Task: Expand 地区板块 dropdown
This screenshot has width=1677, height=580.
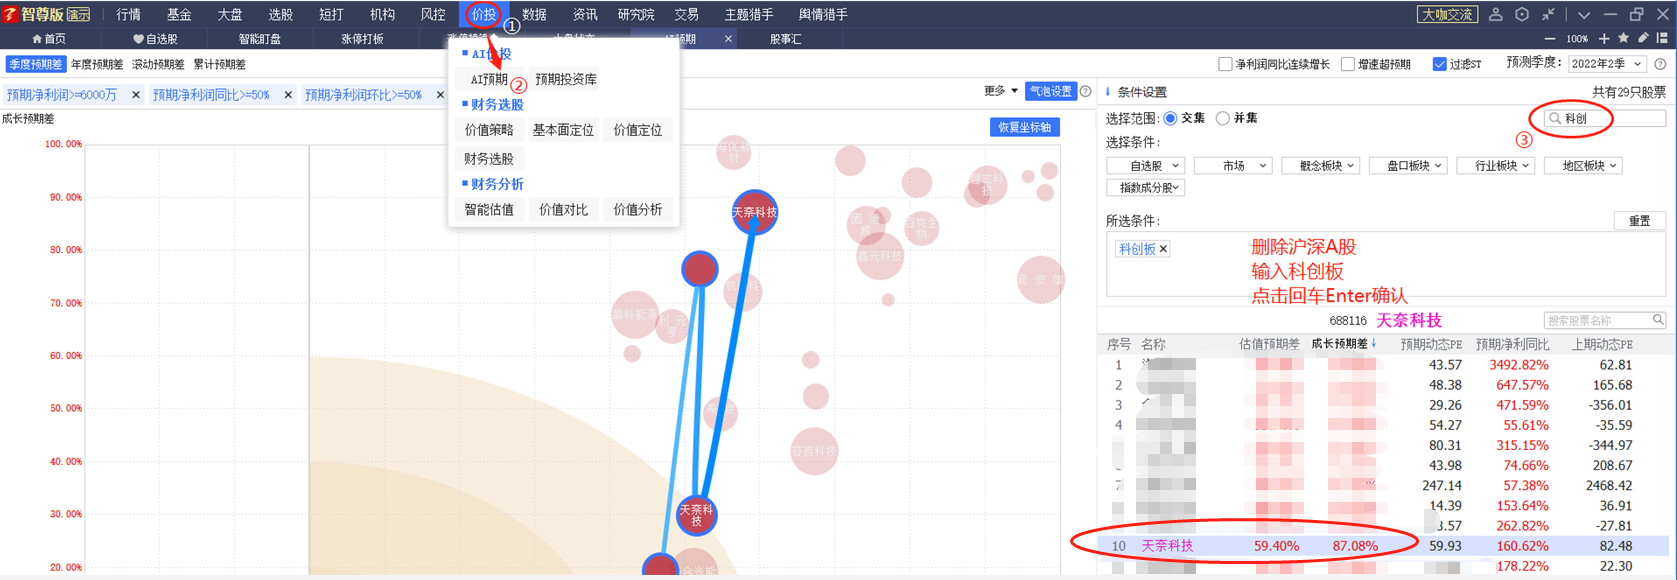Action: 1584,166
